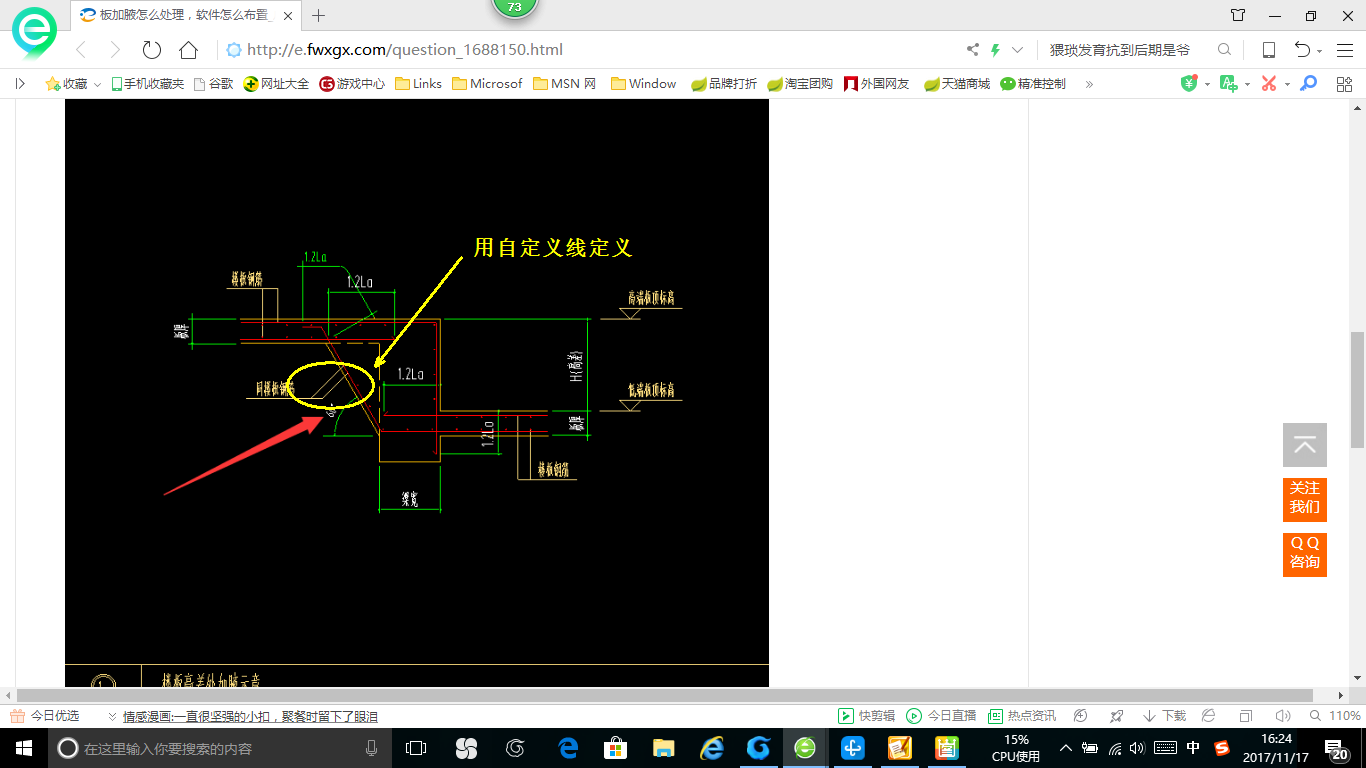
Task: Reload the page with refresh icon
Action: 152,50
